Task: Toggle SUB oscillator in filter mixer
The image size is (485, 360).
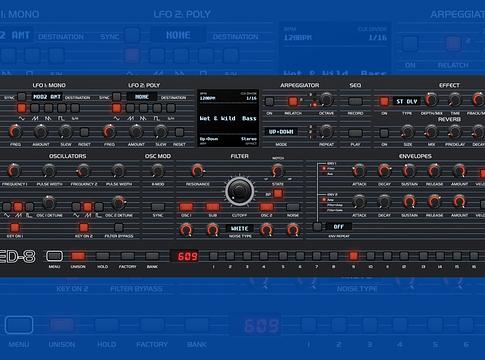Action: pyautogui.click(x=213, y=207)
